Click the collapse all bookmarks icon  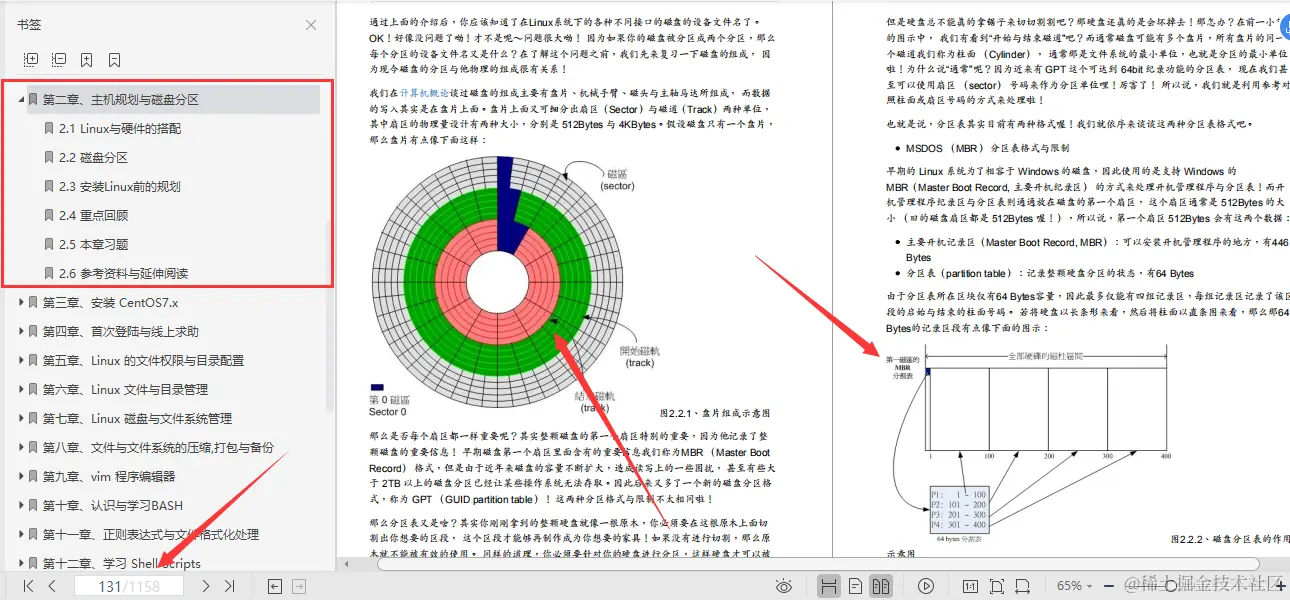point(59,60)
